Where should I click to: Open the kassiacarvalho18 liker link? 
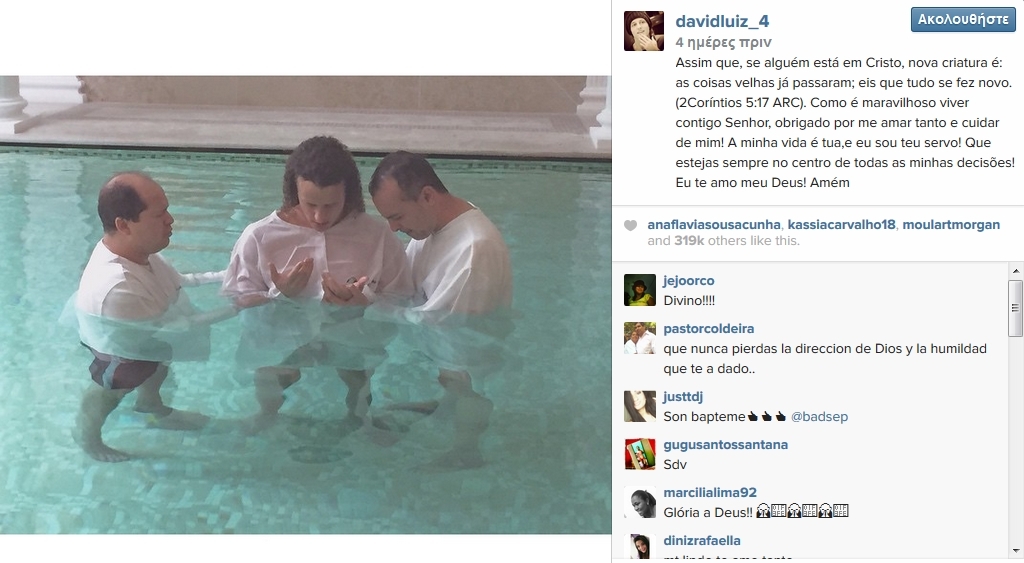coord(841,224)
